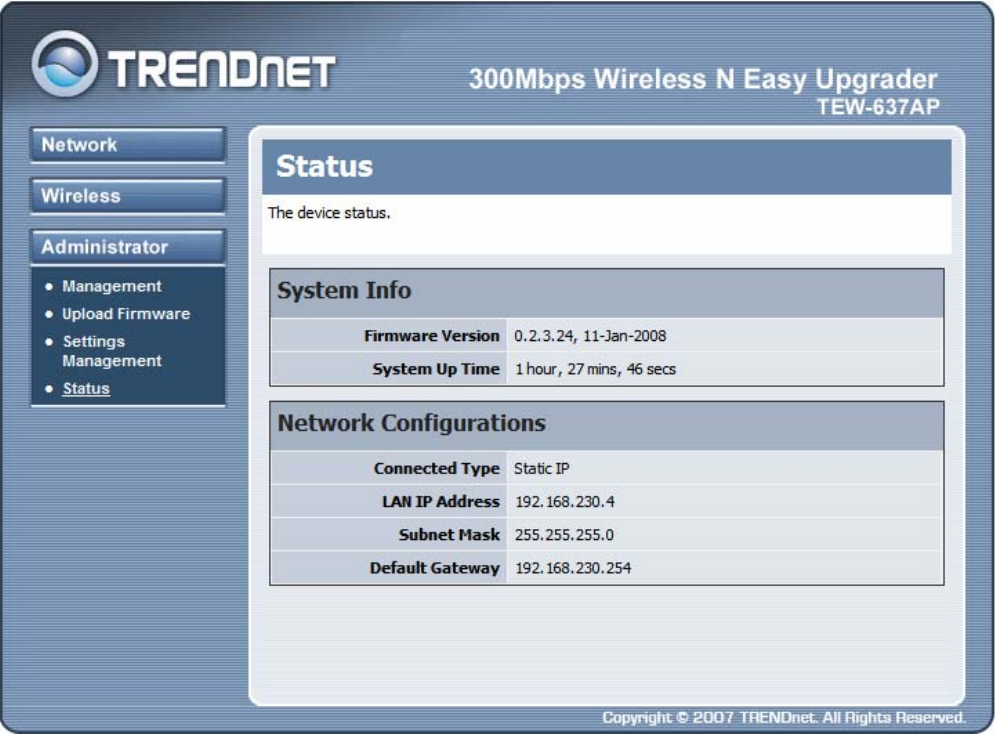Click the bullet beside Upload Firmware
This screenshot has height=734, width=996.
49,314
